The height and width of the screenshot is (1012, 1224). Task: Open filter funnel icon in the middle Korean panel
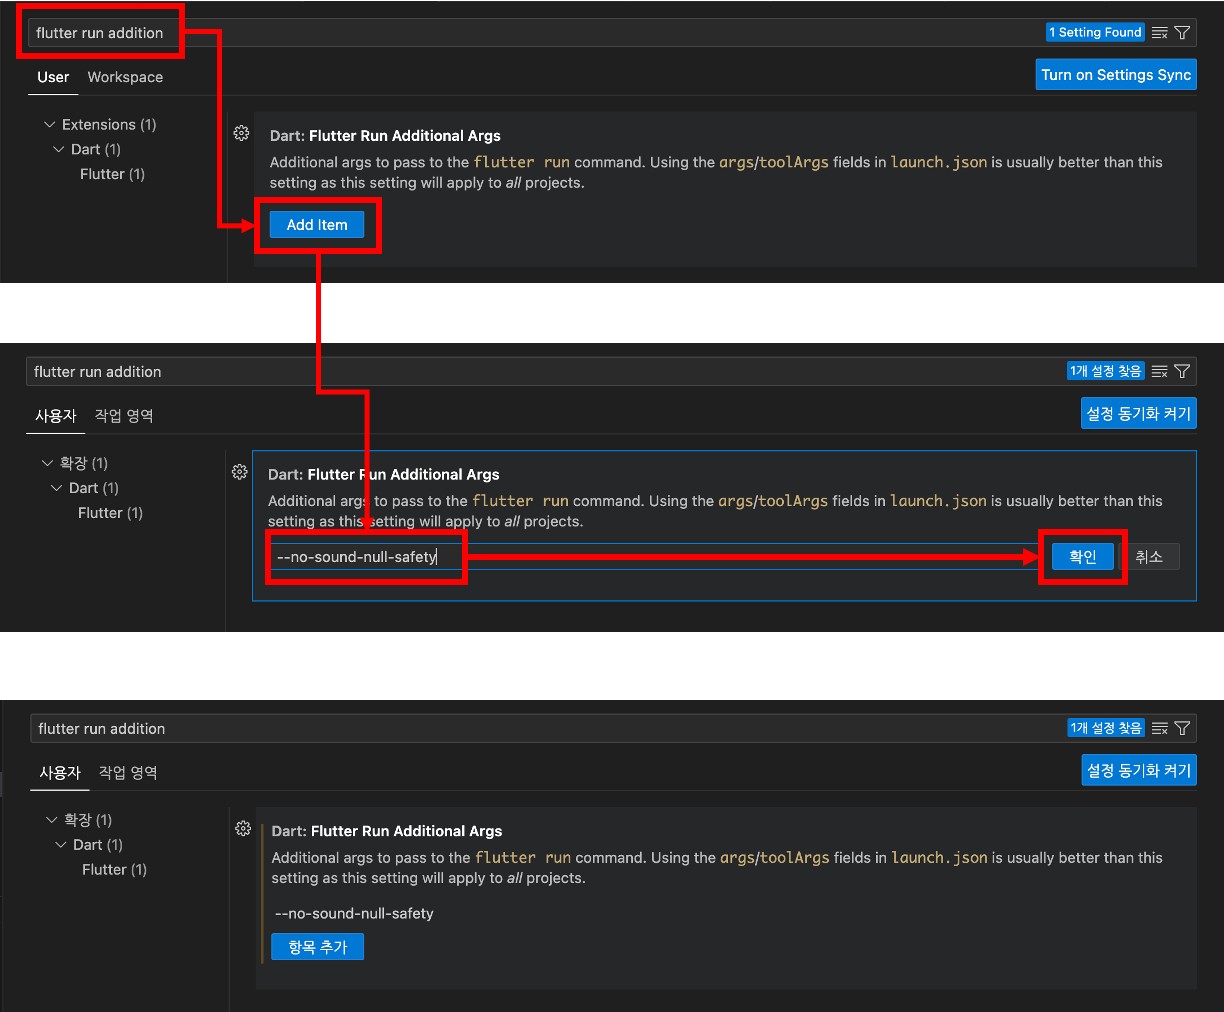tap(1182, 372)
